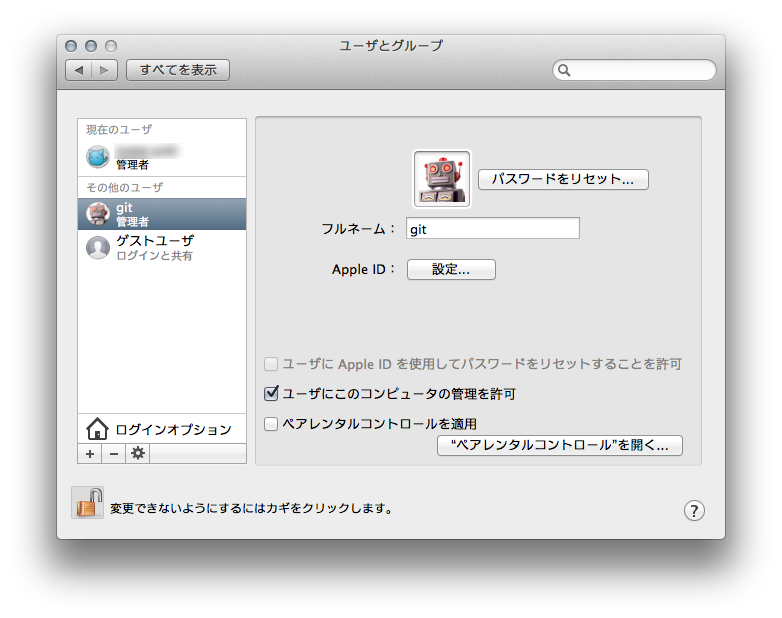Click the minus button to remove user

113,454
